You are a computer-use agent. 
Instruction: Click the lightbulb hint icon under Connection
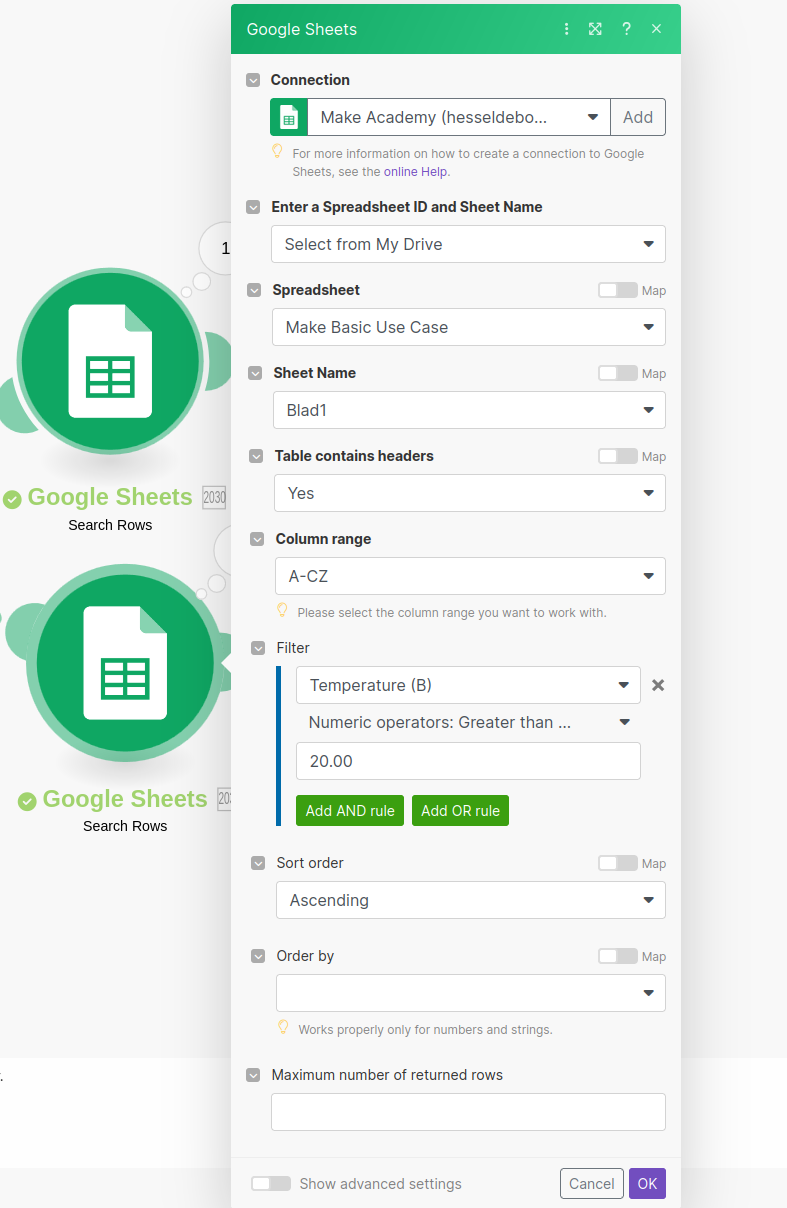pos(278,152)
